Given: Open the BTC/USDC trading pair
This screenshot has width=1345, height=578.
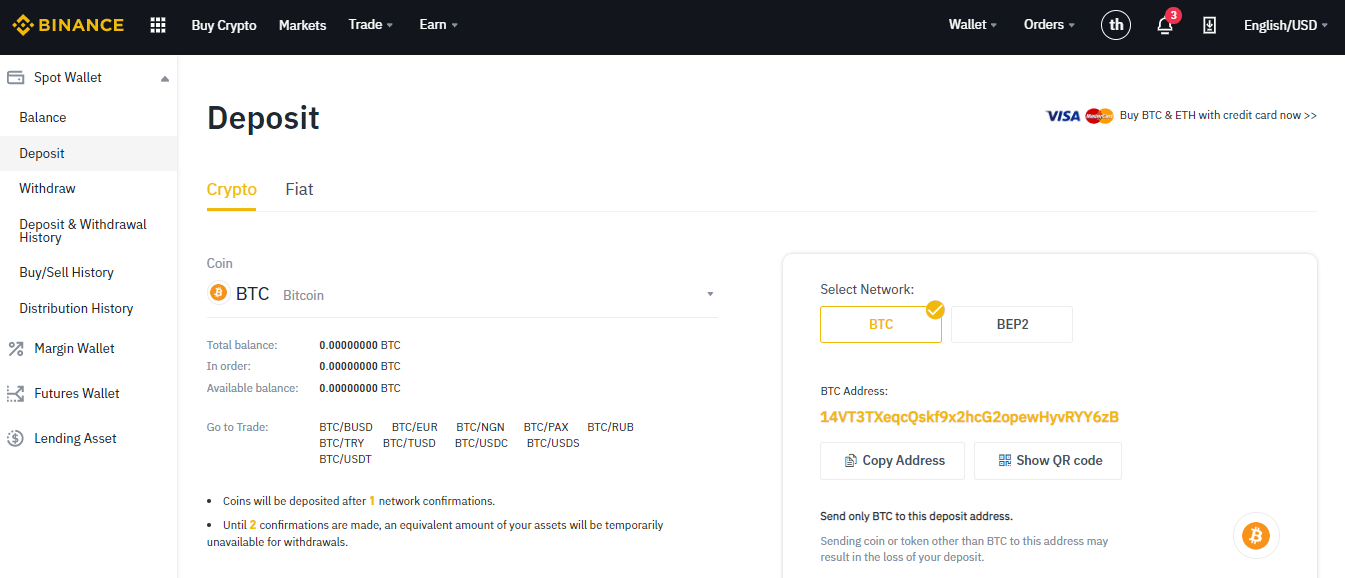Looking at the screenshot, I should click(482, 443).
